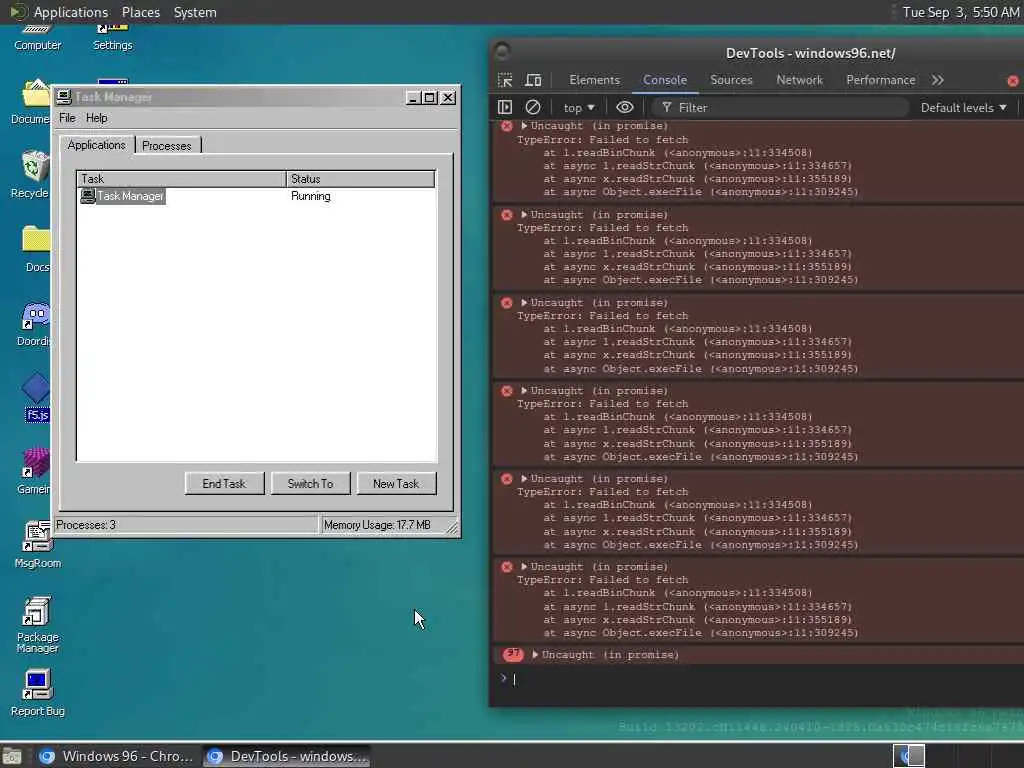Screen dimensions: 1024x768
Task: Click the Task Manager icon in the task row
Action: [x=88, y=196]
